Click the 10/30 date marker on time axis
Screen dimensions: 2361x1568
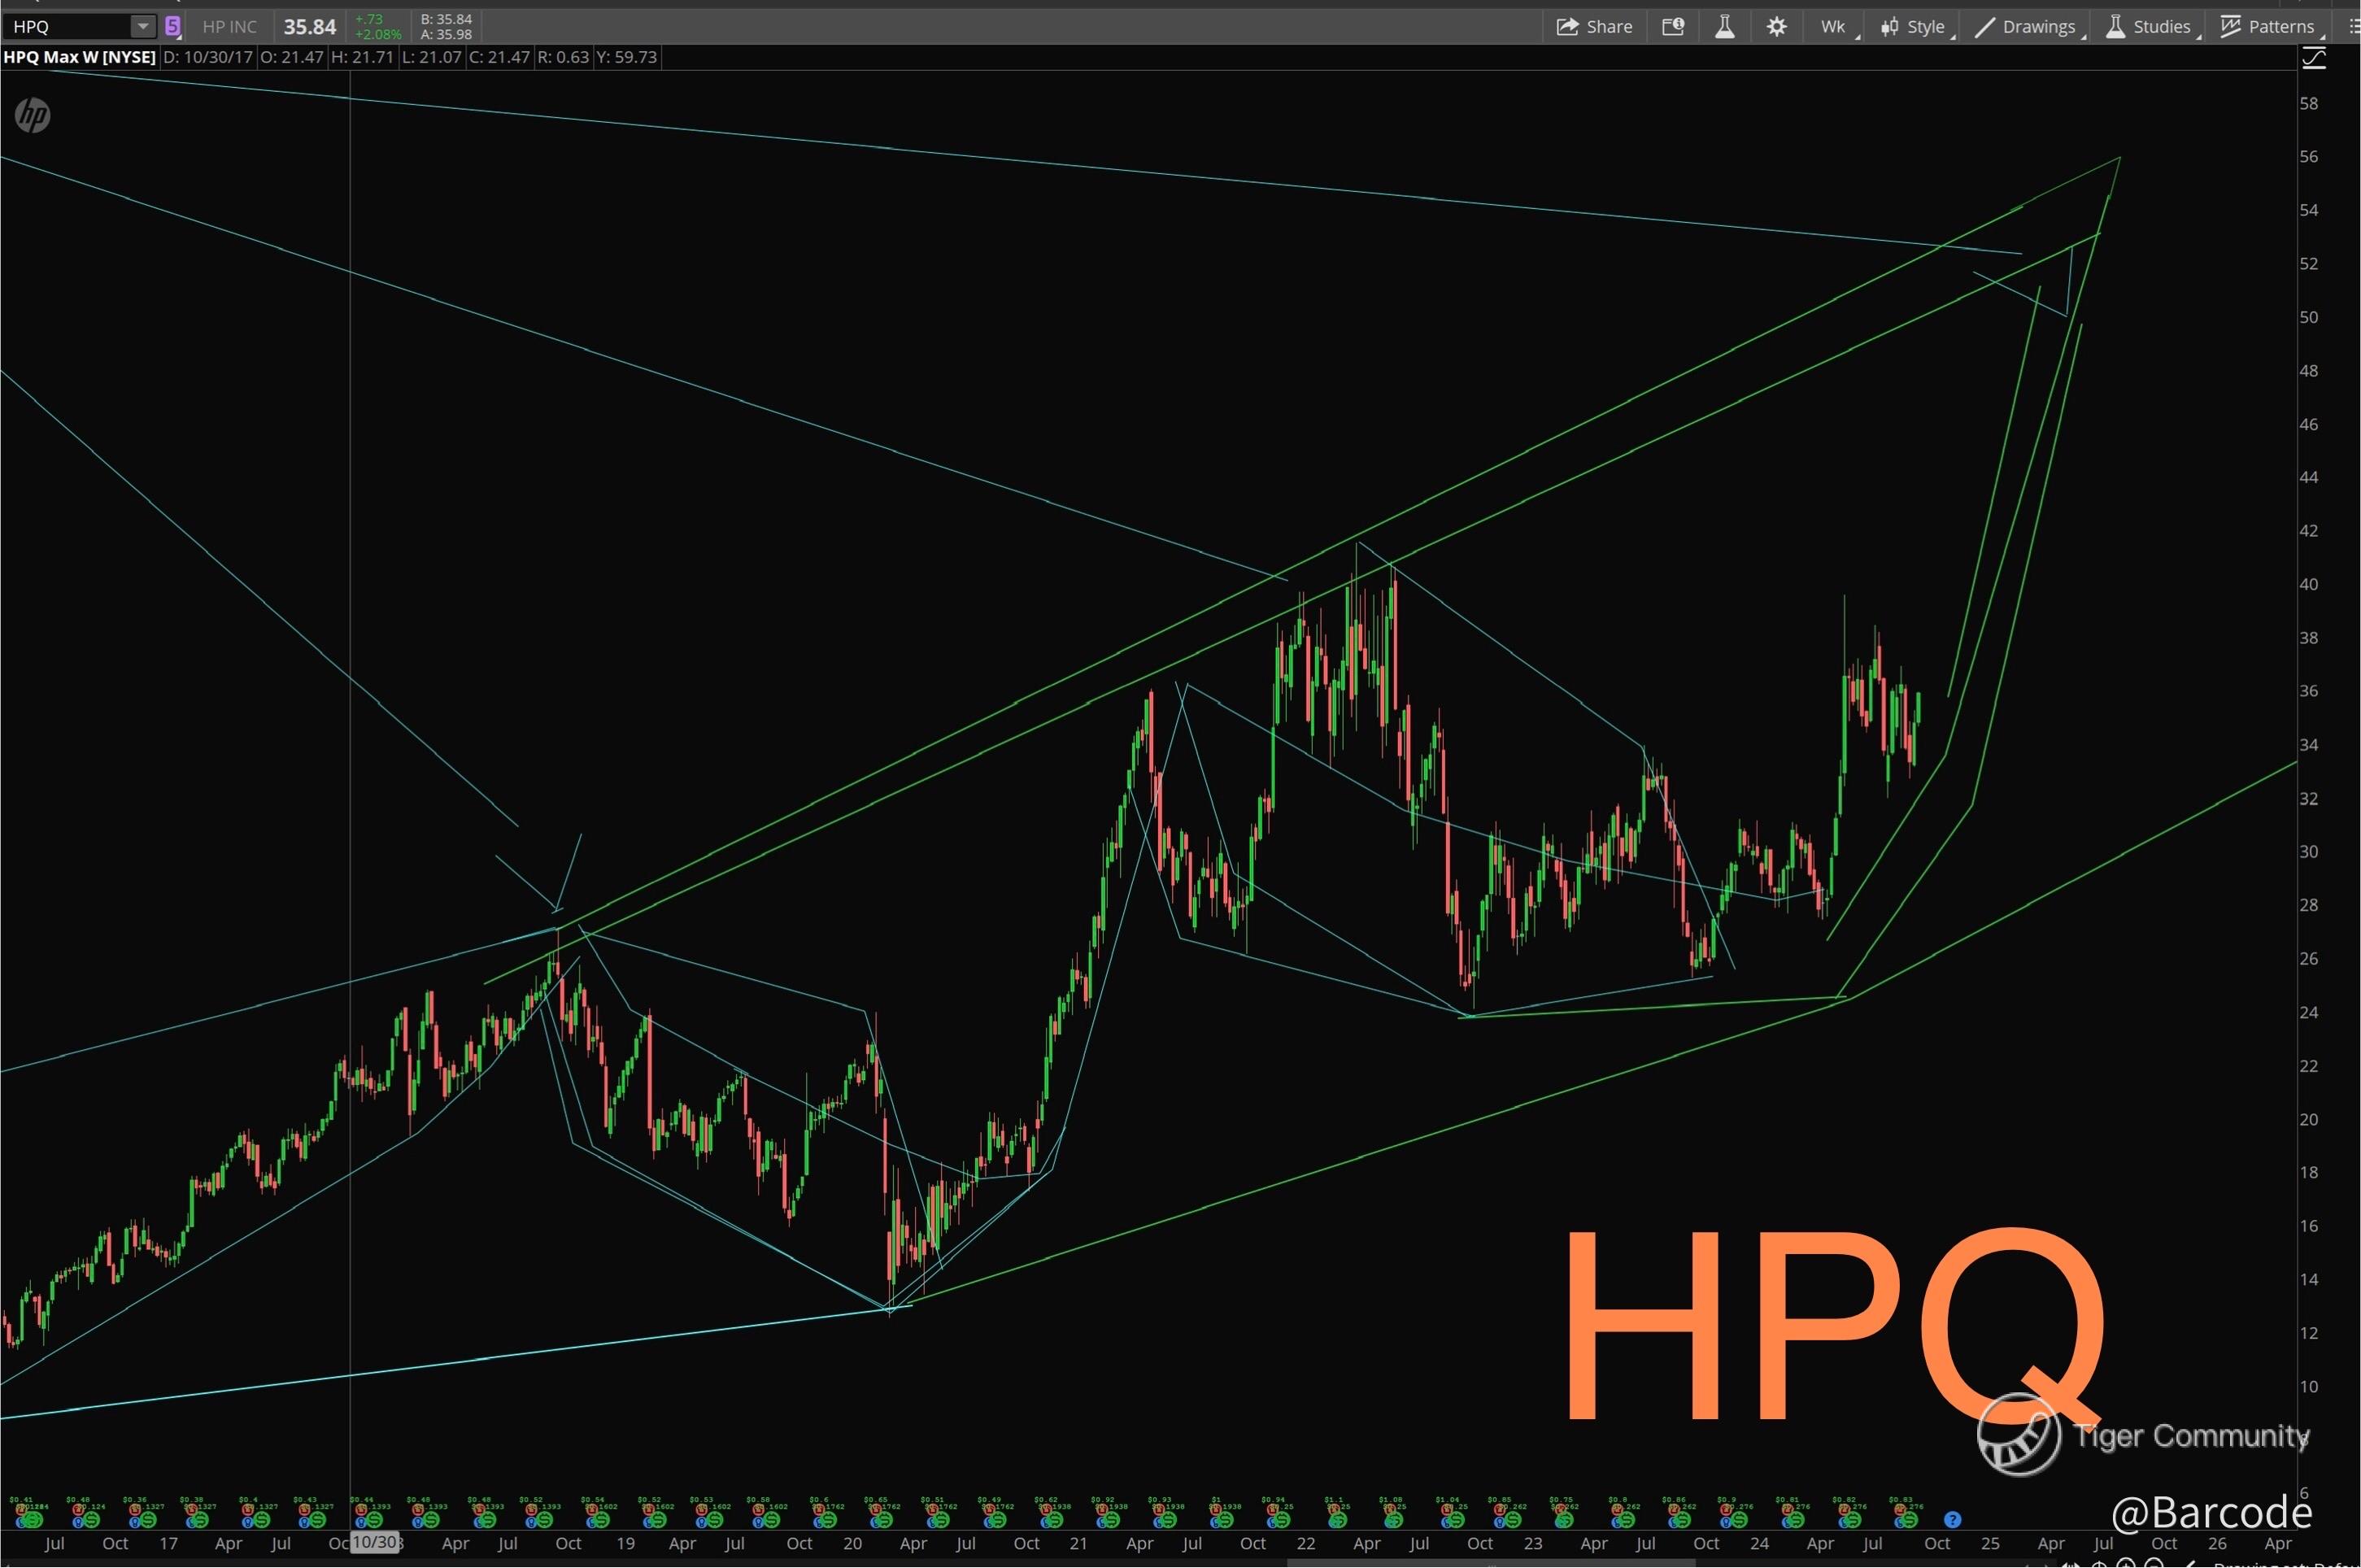[x=375, y=1542]
